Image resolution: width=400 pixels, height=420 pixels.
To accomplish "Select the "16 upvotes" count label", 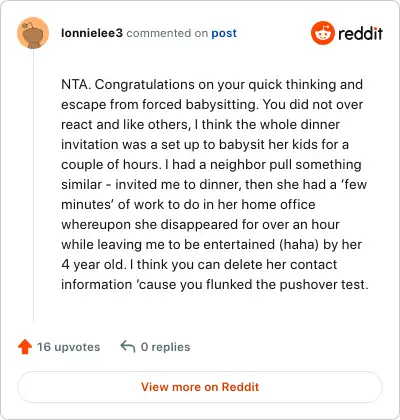I will pyautogui.click(x=68, y=347).
